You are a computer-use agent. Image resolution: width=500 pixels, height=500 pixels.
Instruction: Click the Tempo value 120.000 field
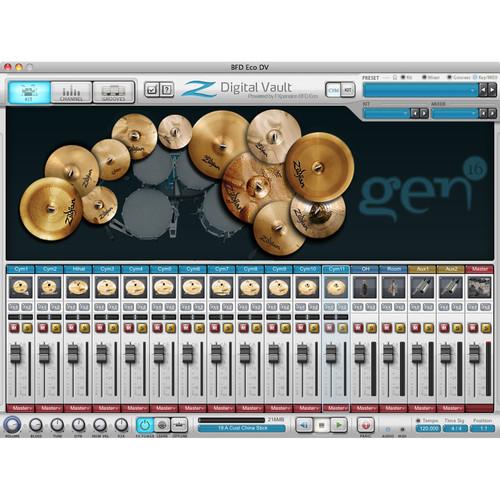click(429, 428)
